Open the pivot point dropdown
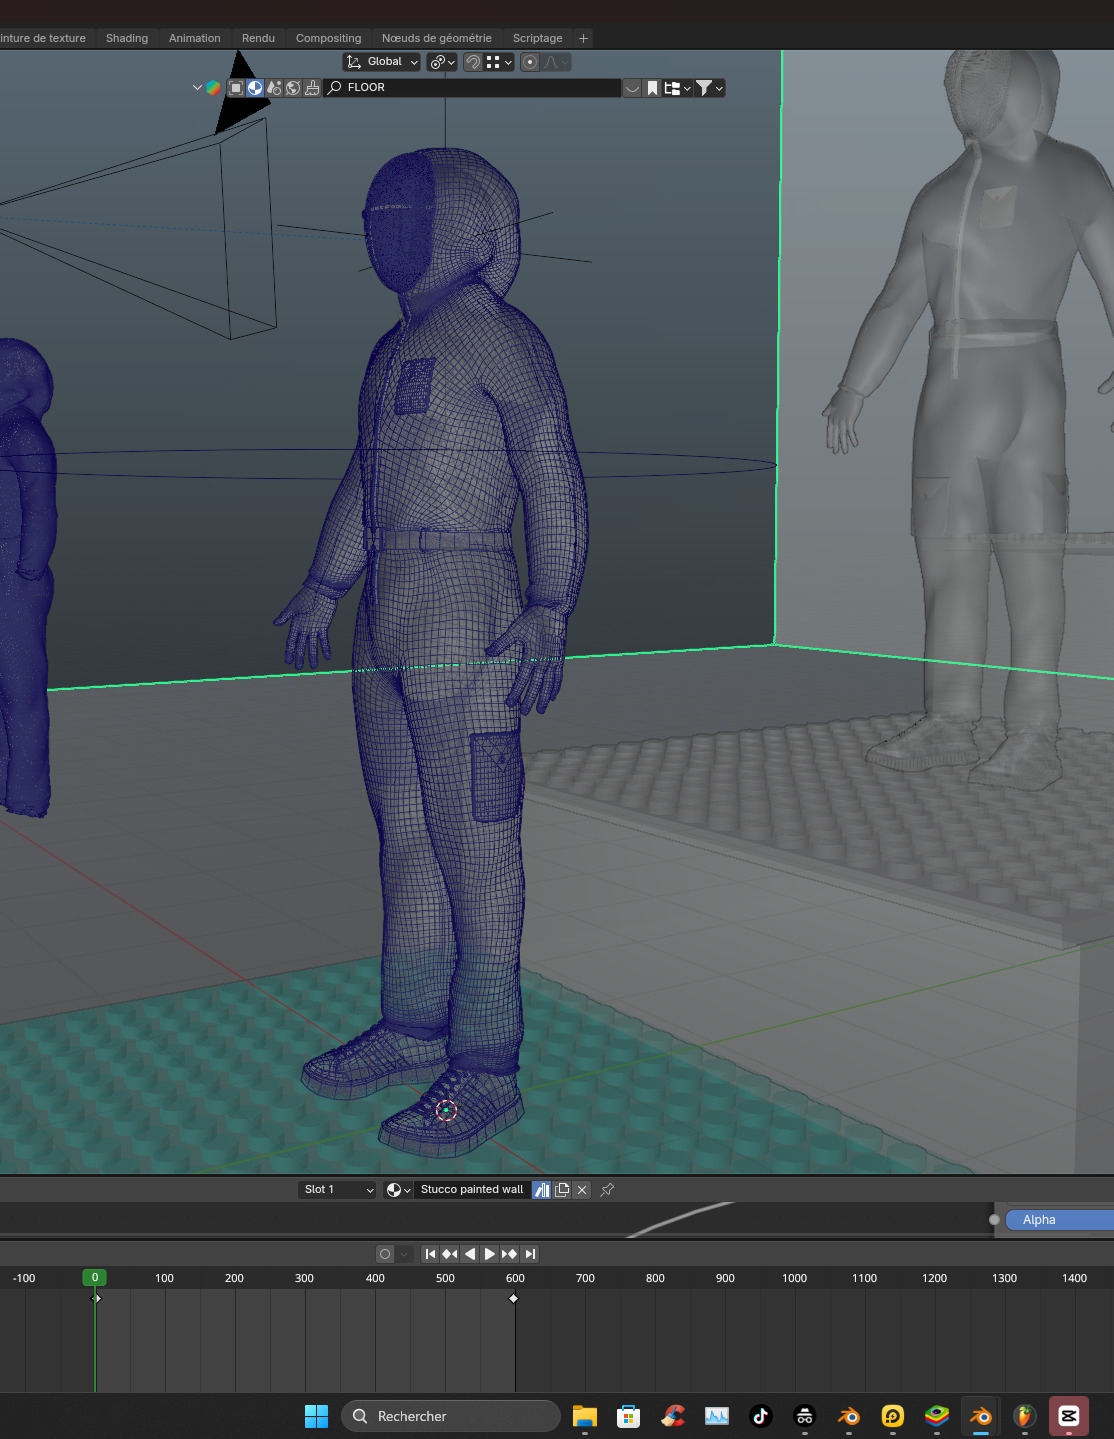The image size is (1114, 1439). click(x=442, y=62)
